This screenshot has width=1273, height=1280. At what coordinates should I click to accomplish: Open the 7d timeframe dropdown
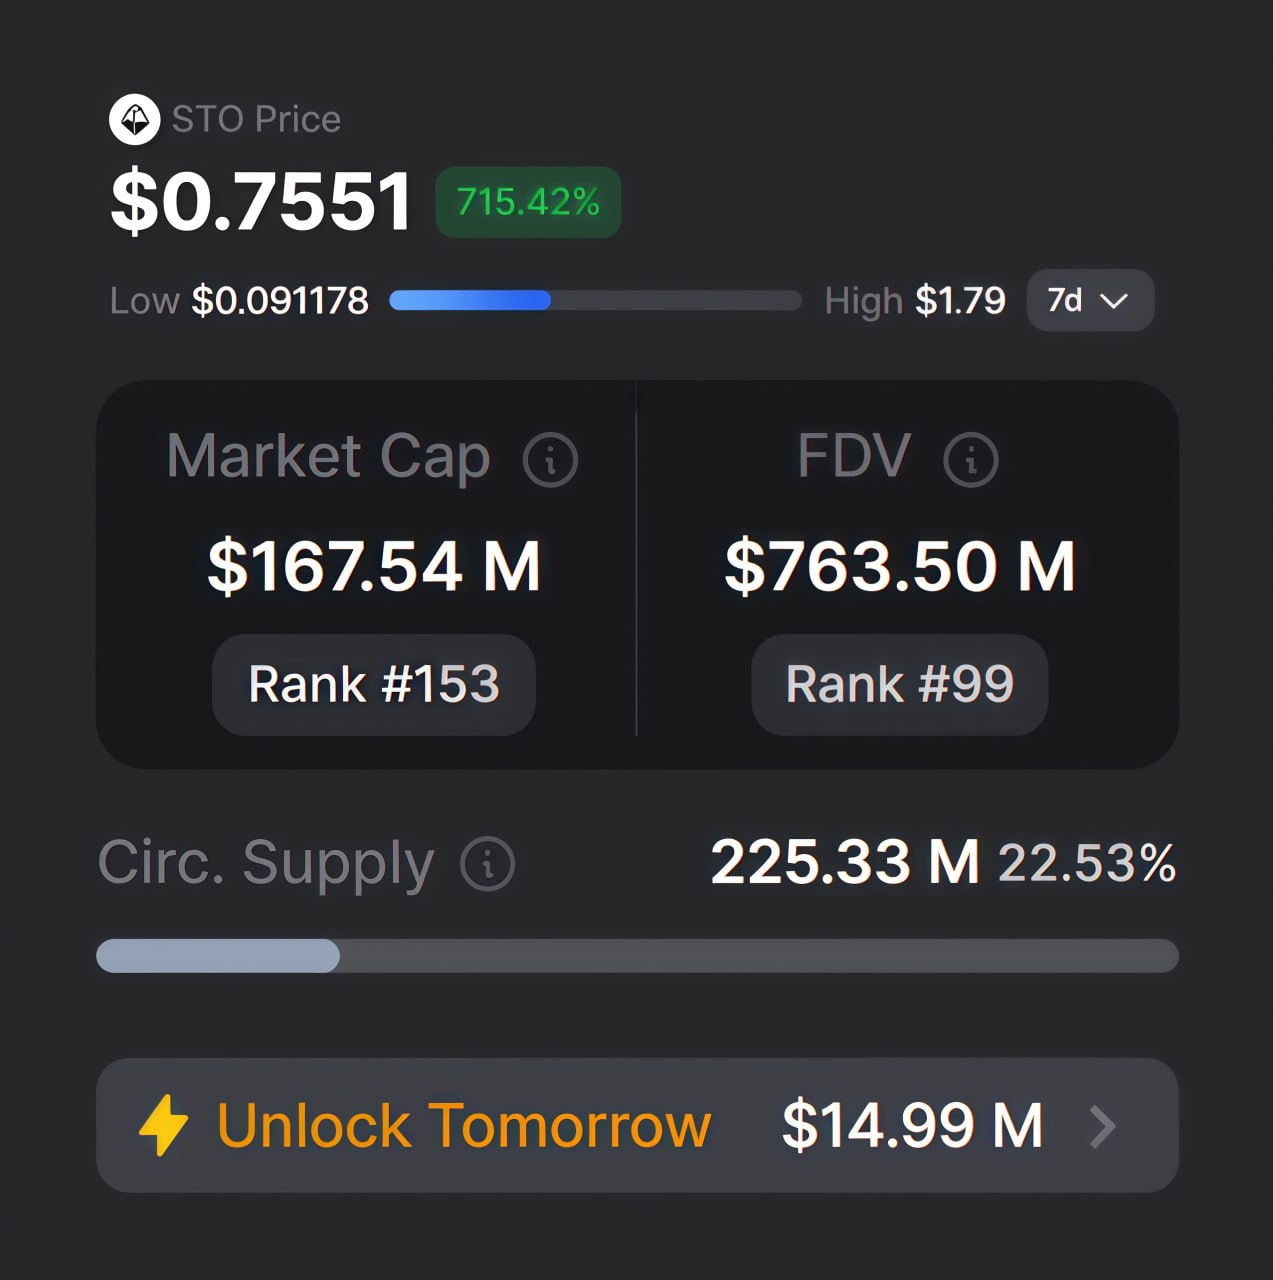(1089, 300)
